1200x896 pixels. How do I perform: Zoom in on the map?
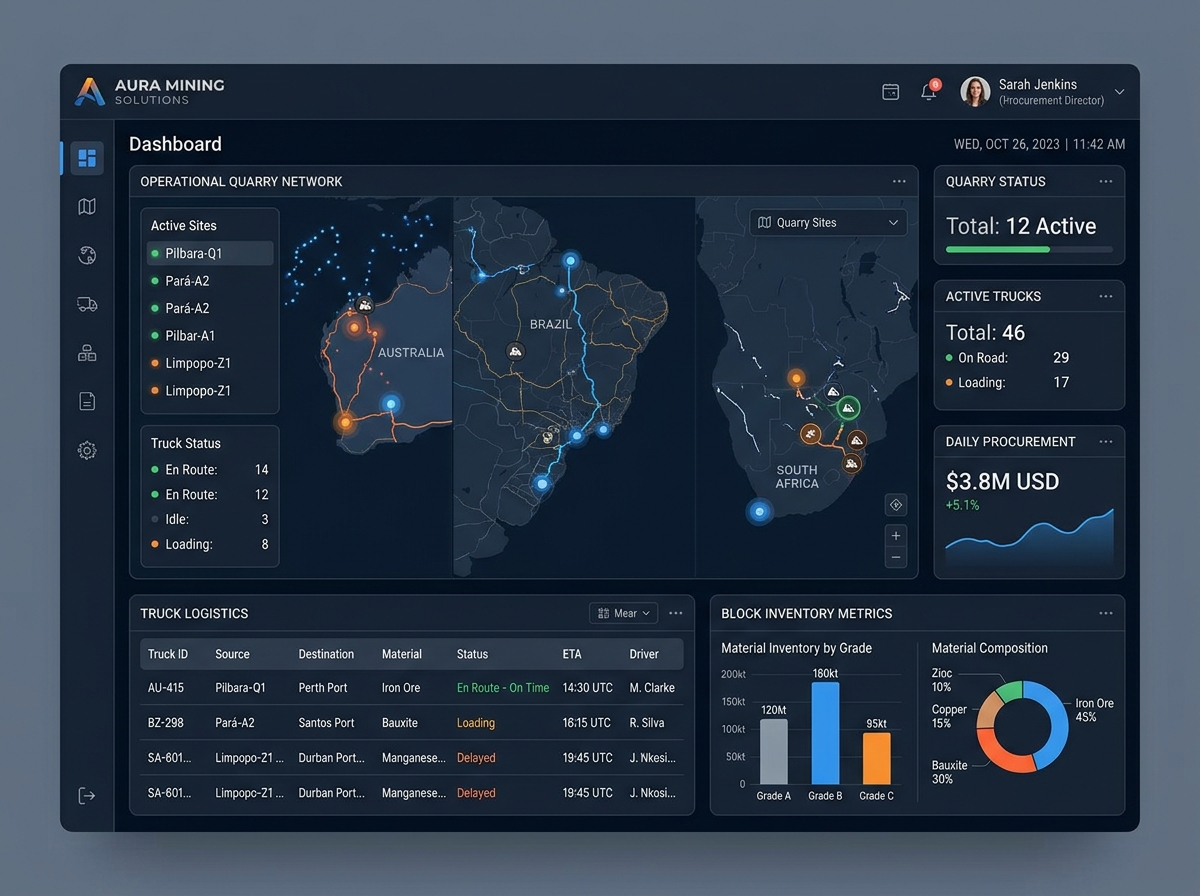(x=896, y=536)
